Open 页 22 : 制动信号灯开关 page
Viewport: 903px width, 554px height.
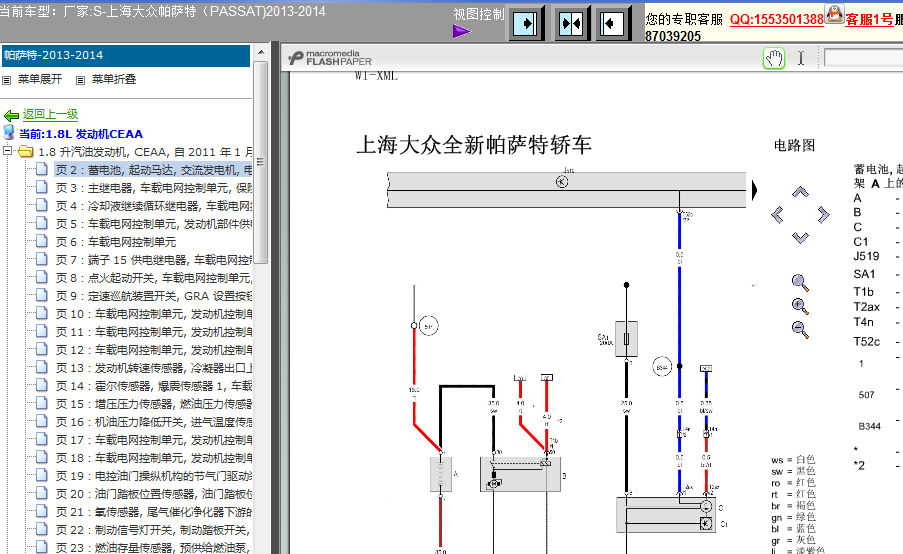[153, 530]
